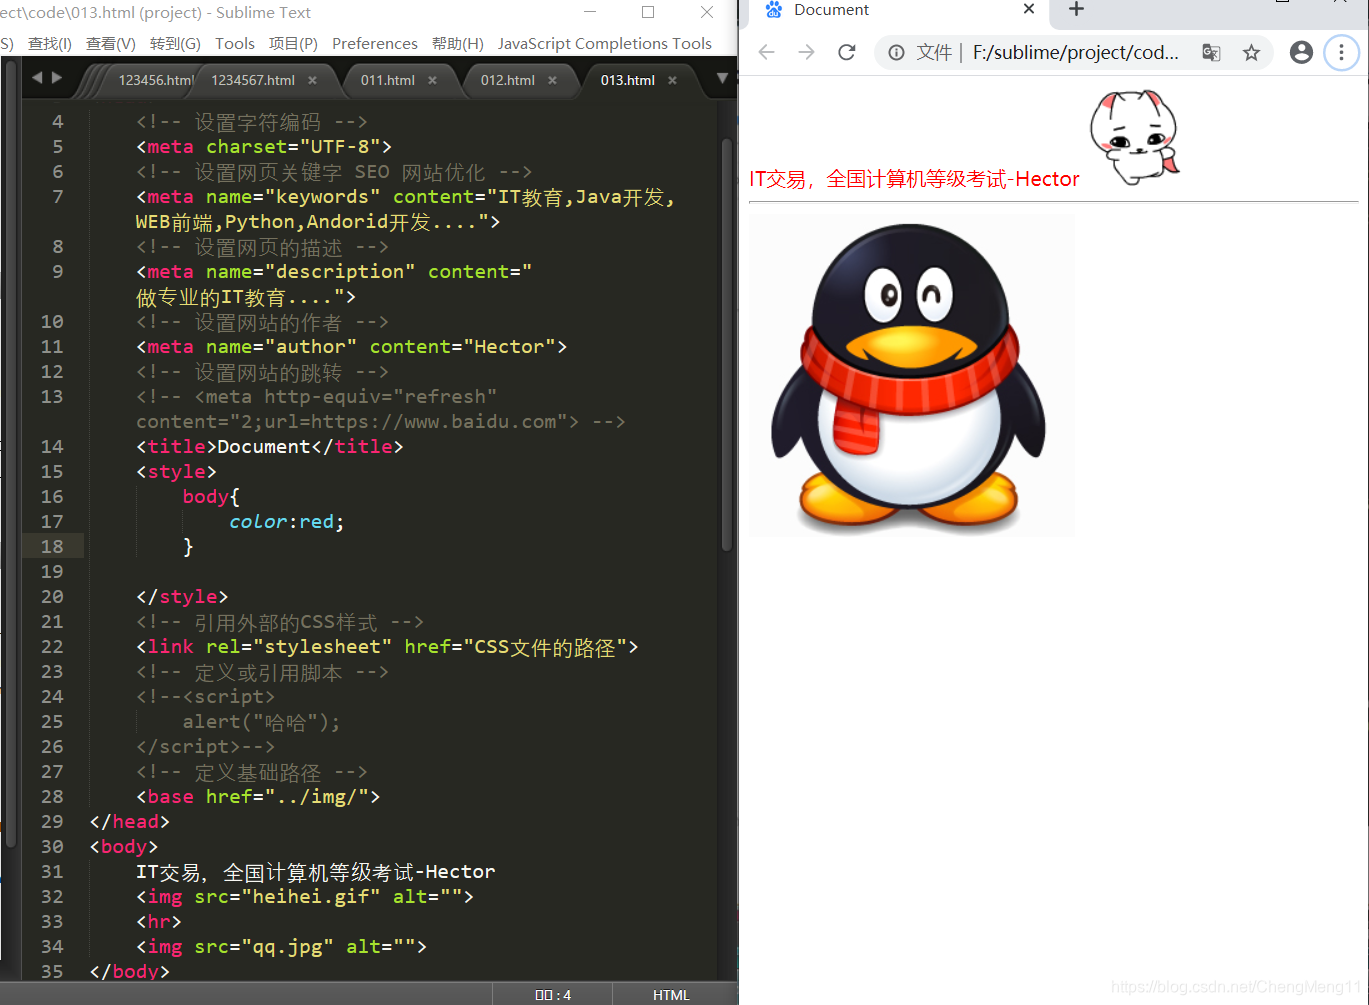Click line number 18 in gutter

[x=52, y=547]
